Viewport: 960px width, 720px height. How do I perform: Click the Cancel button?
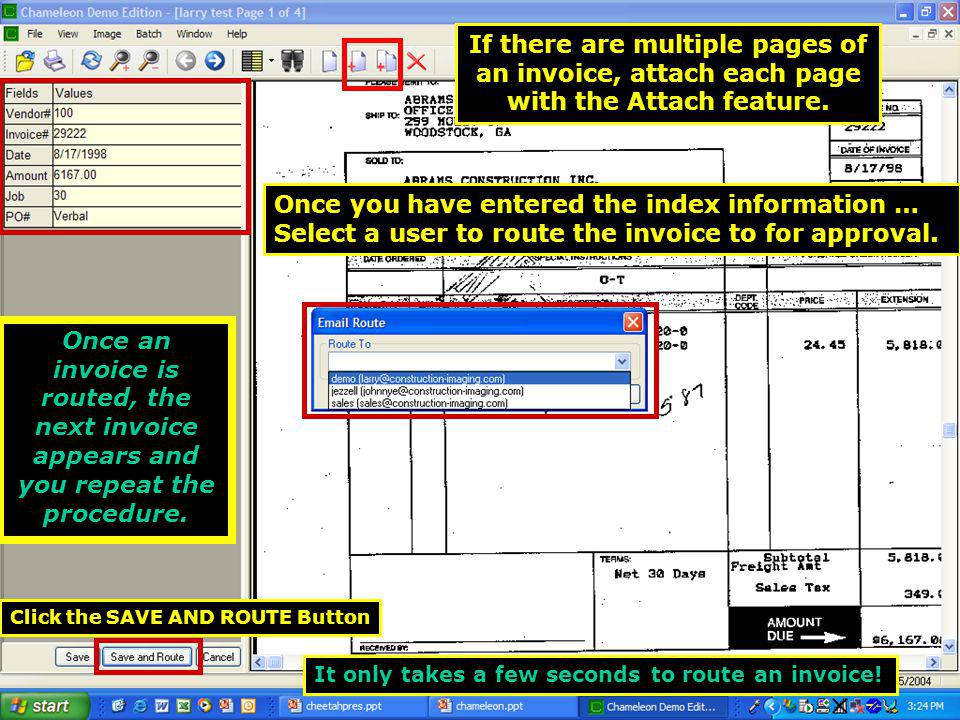point(219,657)
